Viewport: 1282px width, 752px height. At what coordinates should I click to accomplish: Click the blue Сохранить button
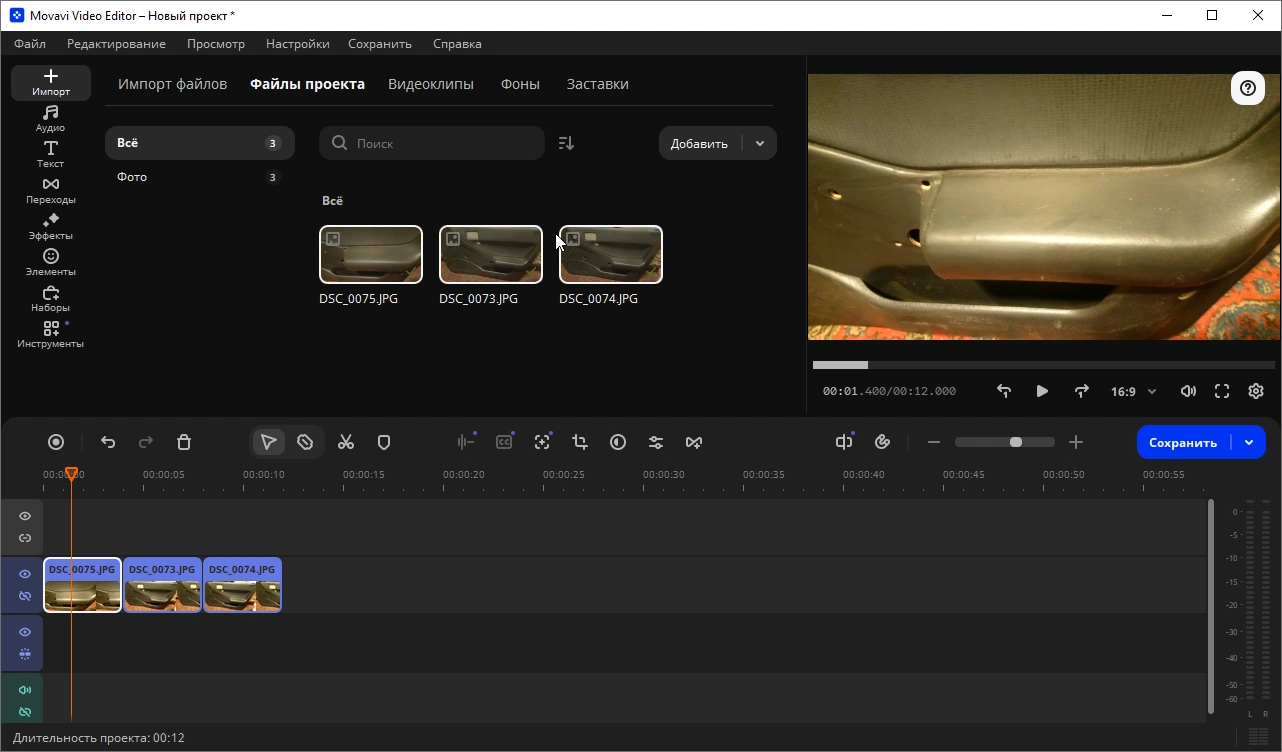1183,442
